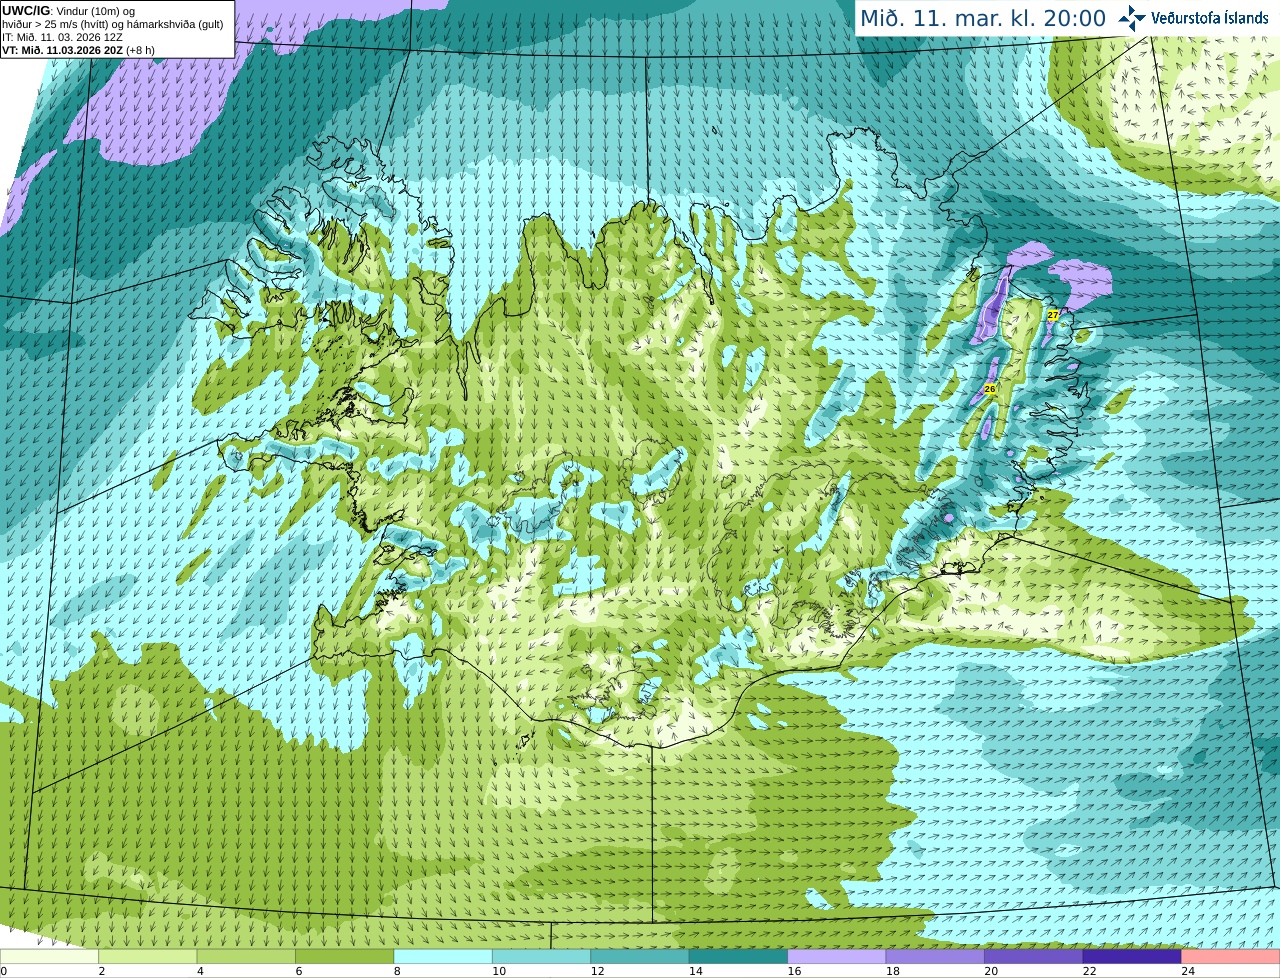Select the 0–2 m/s palest legend swatch

click(49, 957)
